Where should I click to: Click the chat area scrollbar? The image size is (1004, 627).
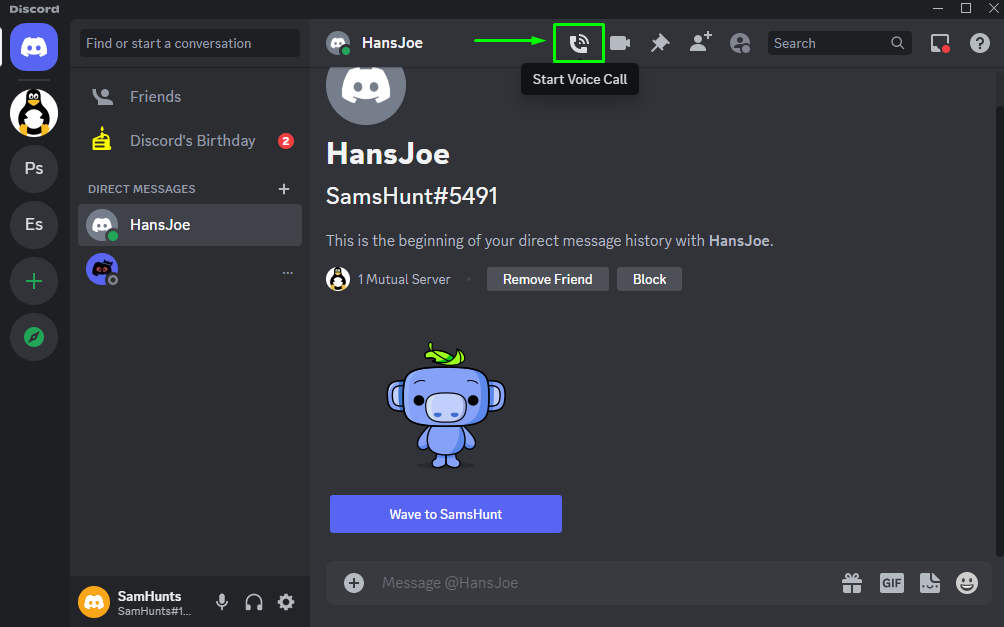point(999,331)
